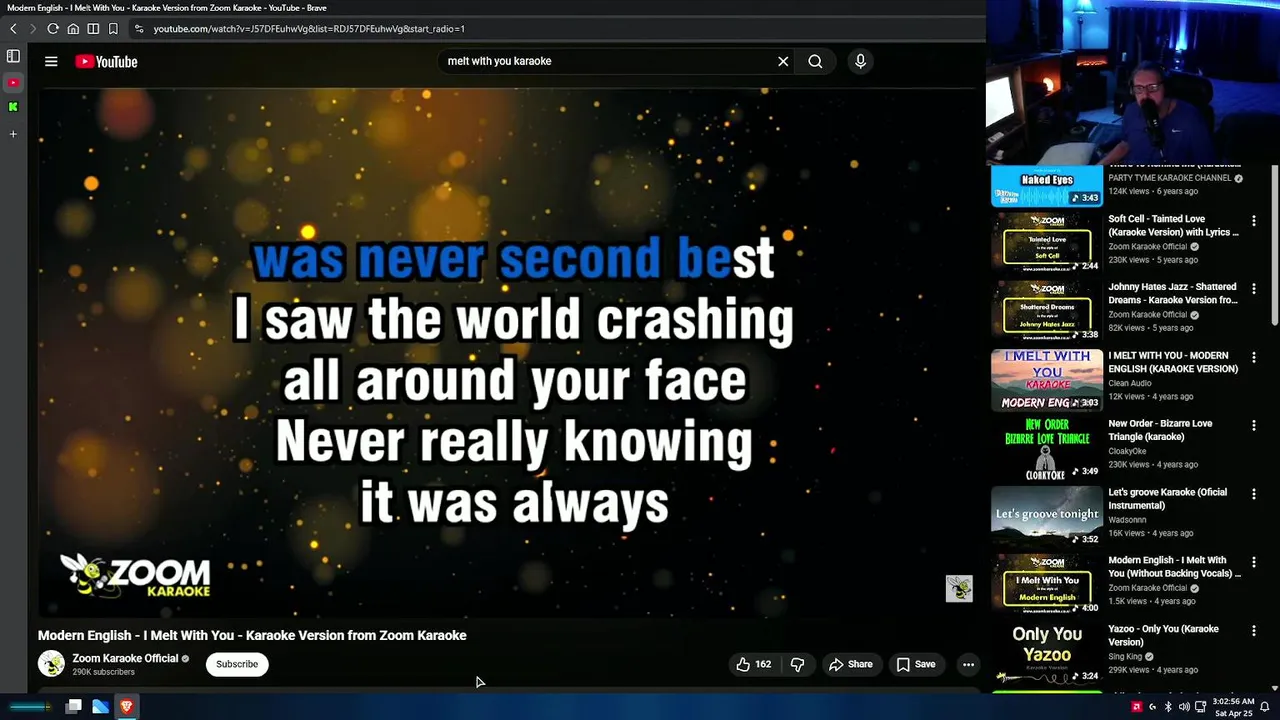Open YouTube hamburger guide menu
Viewport: 1280px width, 720px height.
(51, 61)
